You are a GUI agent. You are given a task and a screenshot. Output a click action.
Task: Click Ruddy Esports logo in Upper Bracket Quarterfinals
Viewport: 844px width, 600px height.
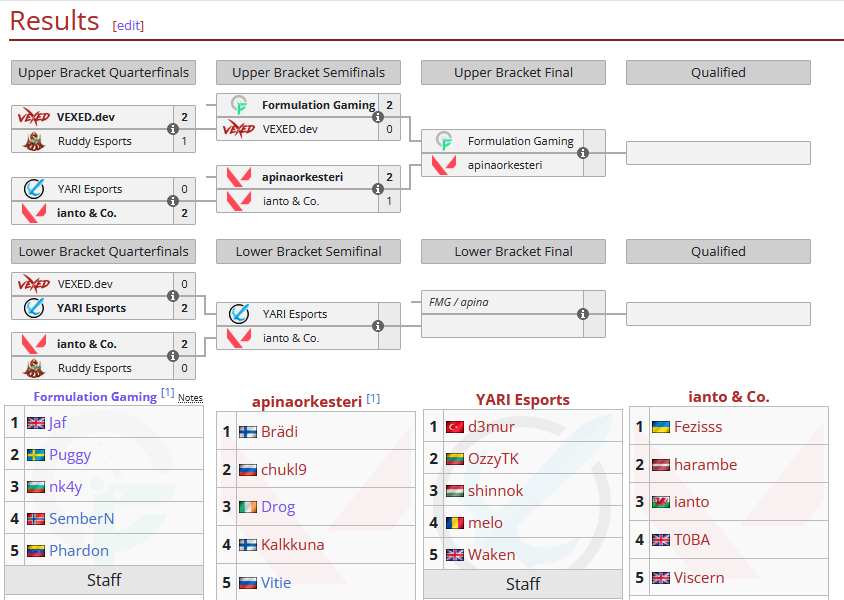33,141
